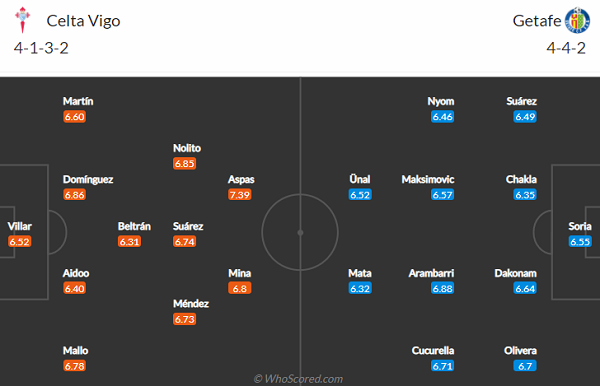Select Nyom rating badge 6.46
This screenshot has height=386, width=600.
442,117
